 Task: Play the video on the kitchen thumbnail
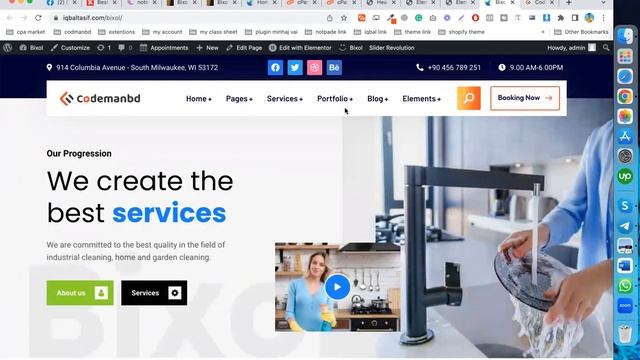click(337, 287)
